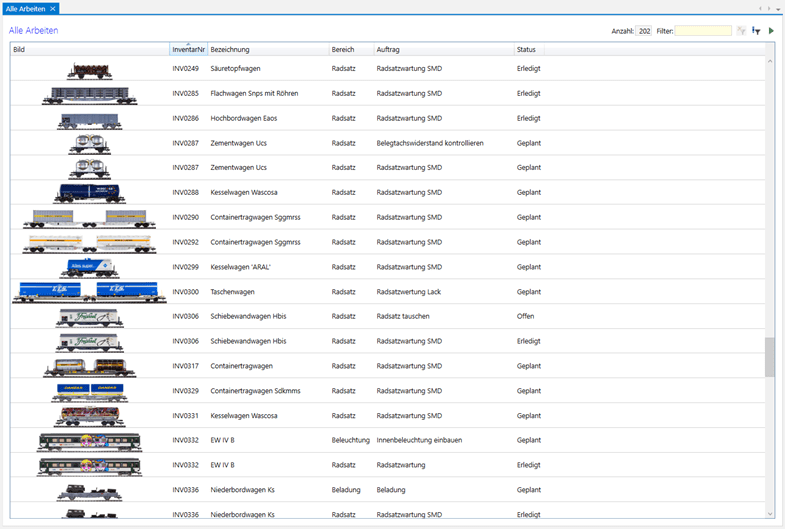The height and width of the screenshot is (529, 785).
Task: Click the scroll up arrow of the list
Action: [x=769, y=62]
